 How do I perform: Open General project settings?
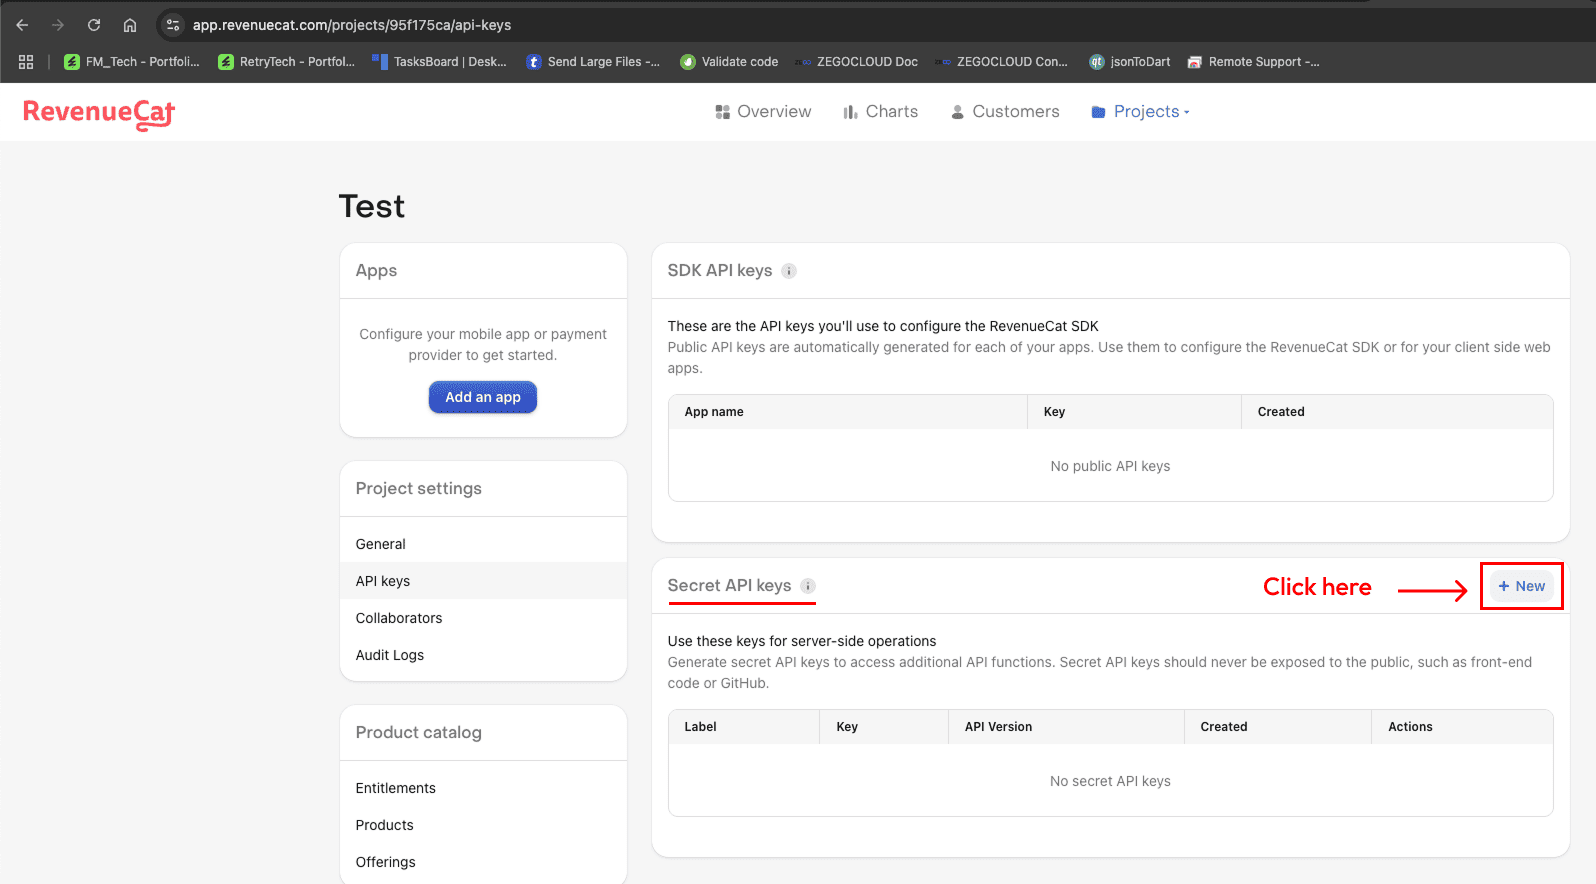(x=381, y=544)
